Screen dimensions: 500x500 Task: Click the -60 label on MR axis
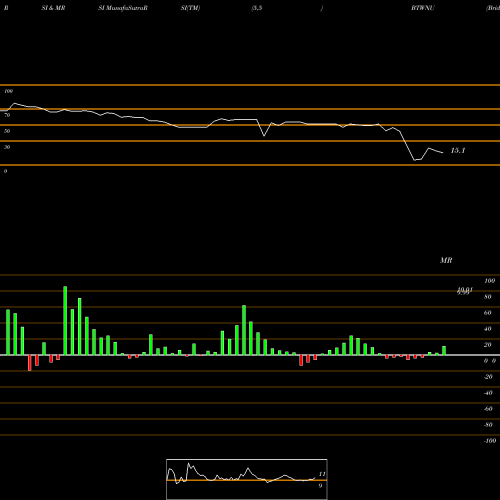488,409
